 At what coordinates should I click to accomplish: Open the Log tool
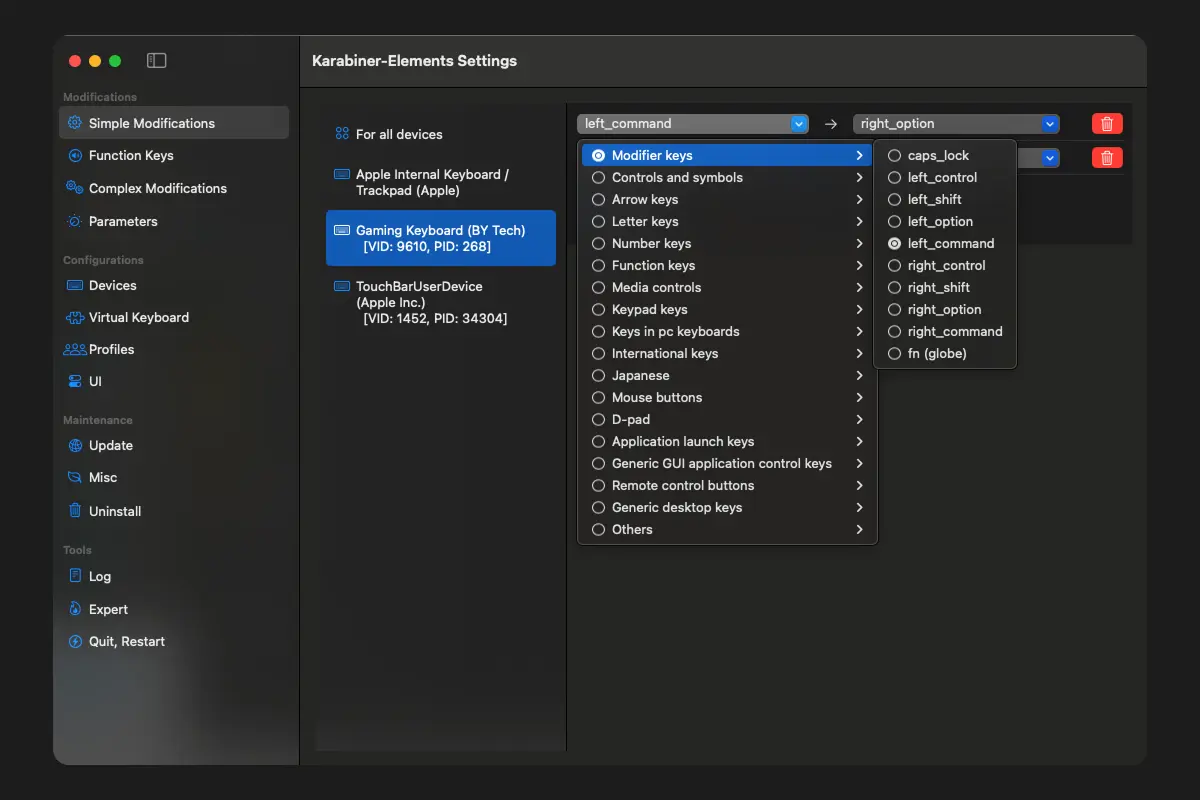(x=99, y=576)
